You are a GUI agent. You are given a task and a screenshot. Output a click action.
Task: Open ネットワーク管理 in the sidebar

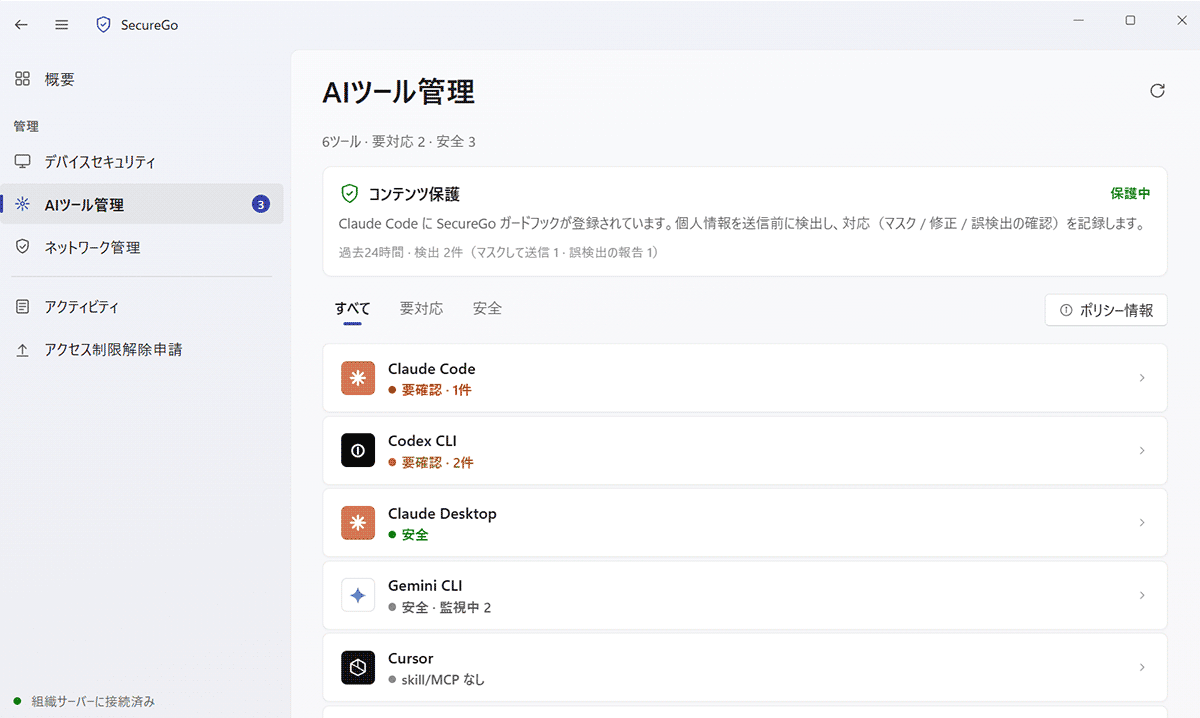142,247
